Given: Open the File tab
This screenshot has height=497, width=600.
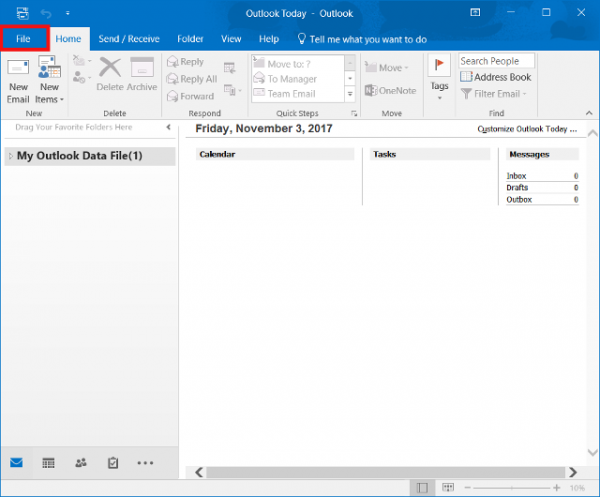Looking at the screenshot, I should click(23, 39).
